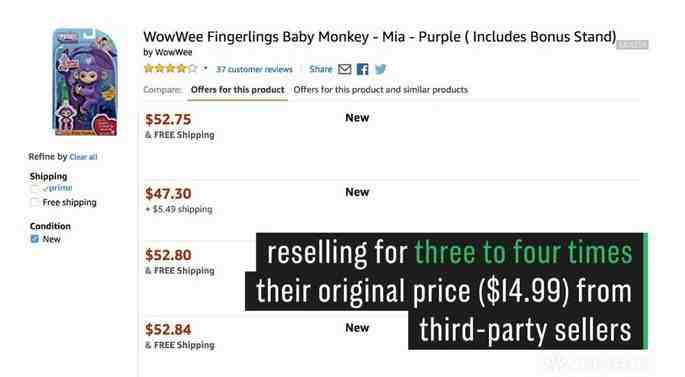
Task: Tick the Free shipping checkbox
Action: point(35,202)
